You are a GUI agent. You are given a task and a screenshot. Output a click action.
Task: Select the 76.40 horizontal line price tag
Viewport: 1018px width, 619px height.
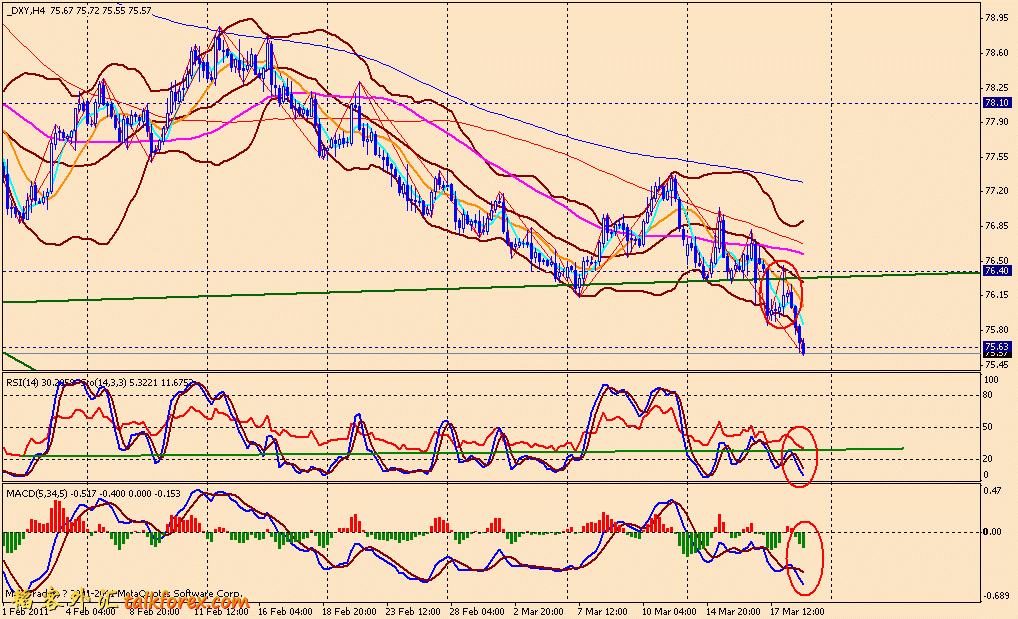(997, 271)
